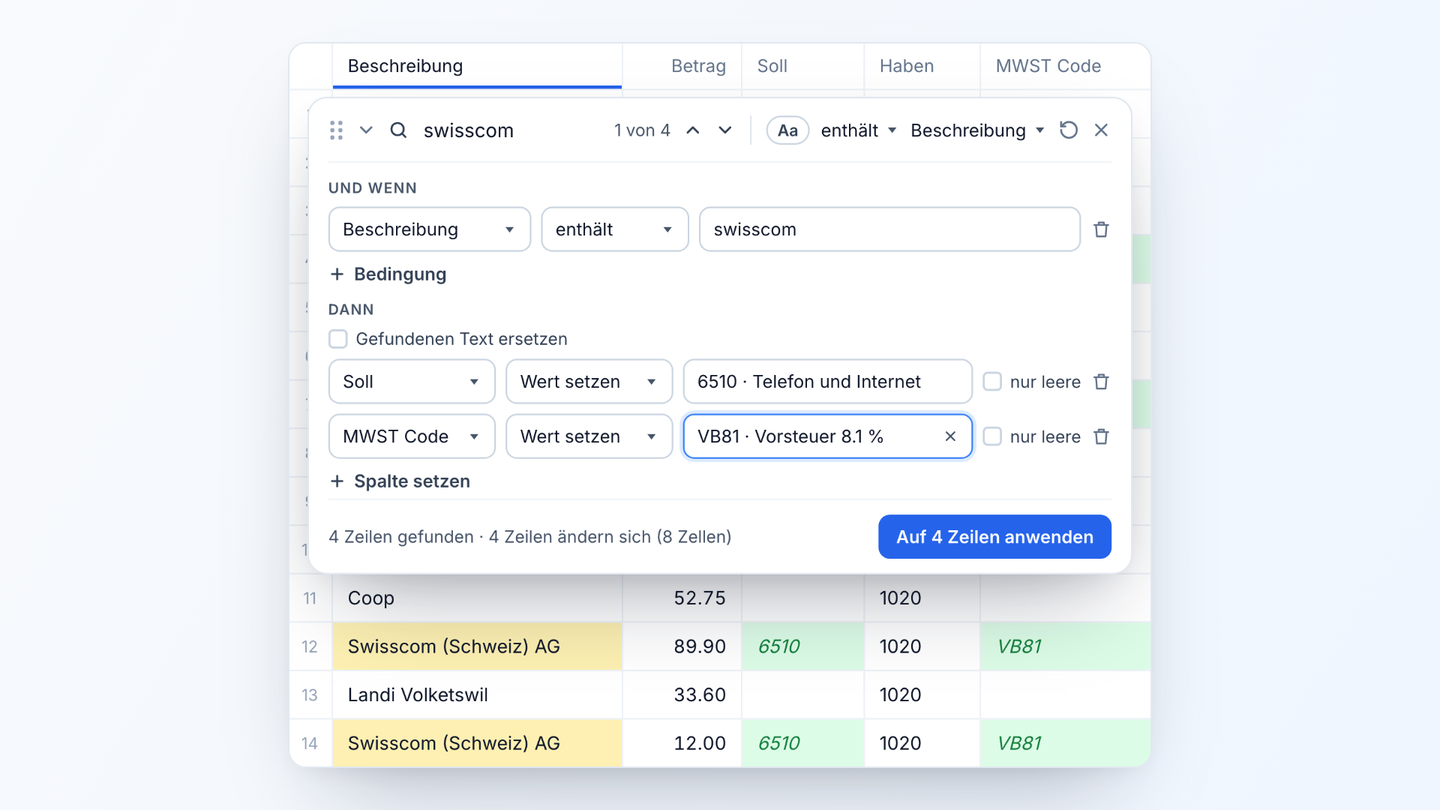
Task: Delete the MWST Code action with the trash icon
Action: (x=1101, y=436)
